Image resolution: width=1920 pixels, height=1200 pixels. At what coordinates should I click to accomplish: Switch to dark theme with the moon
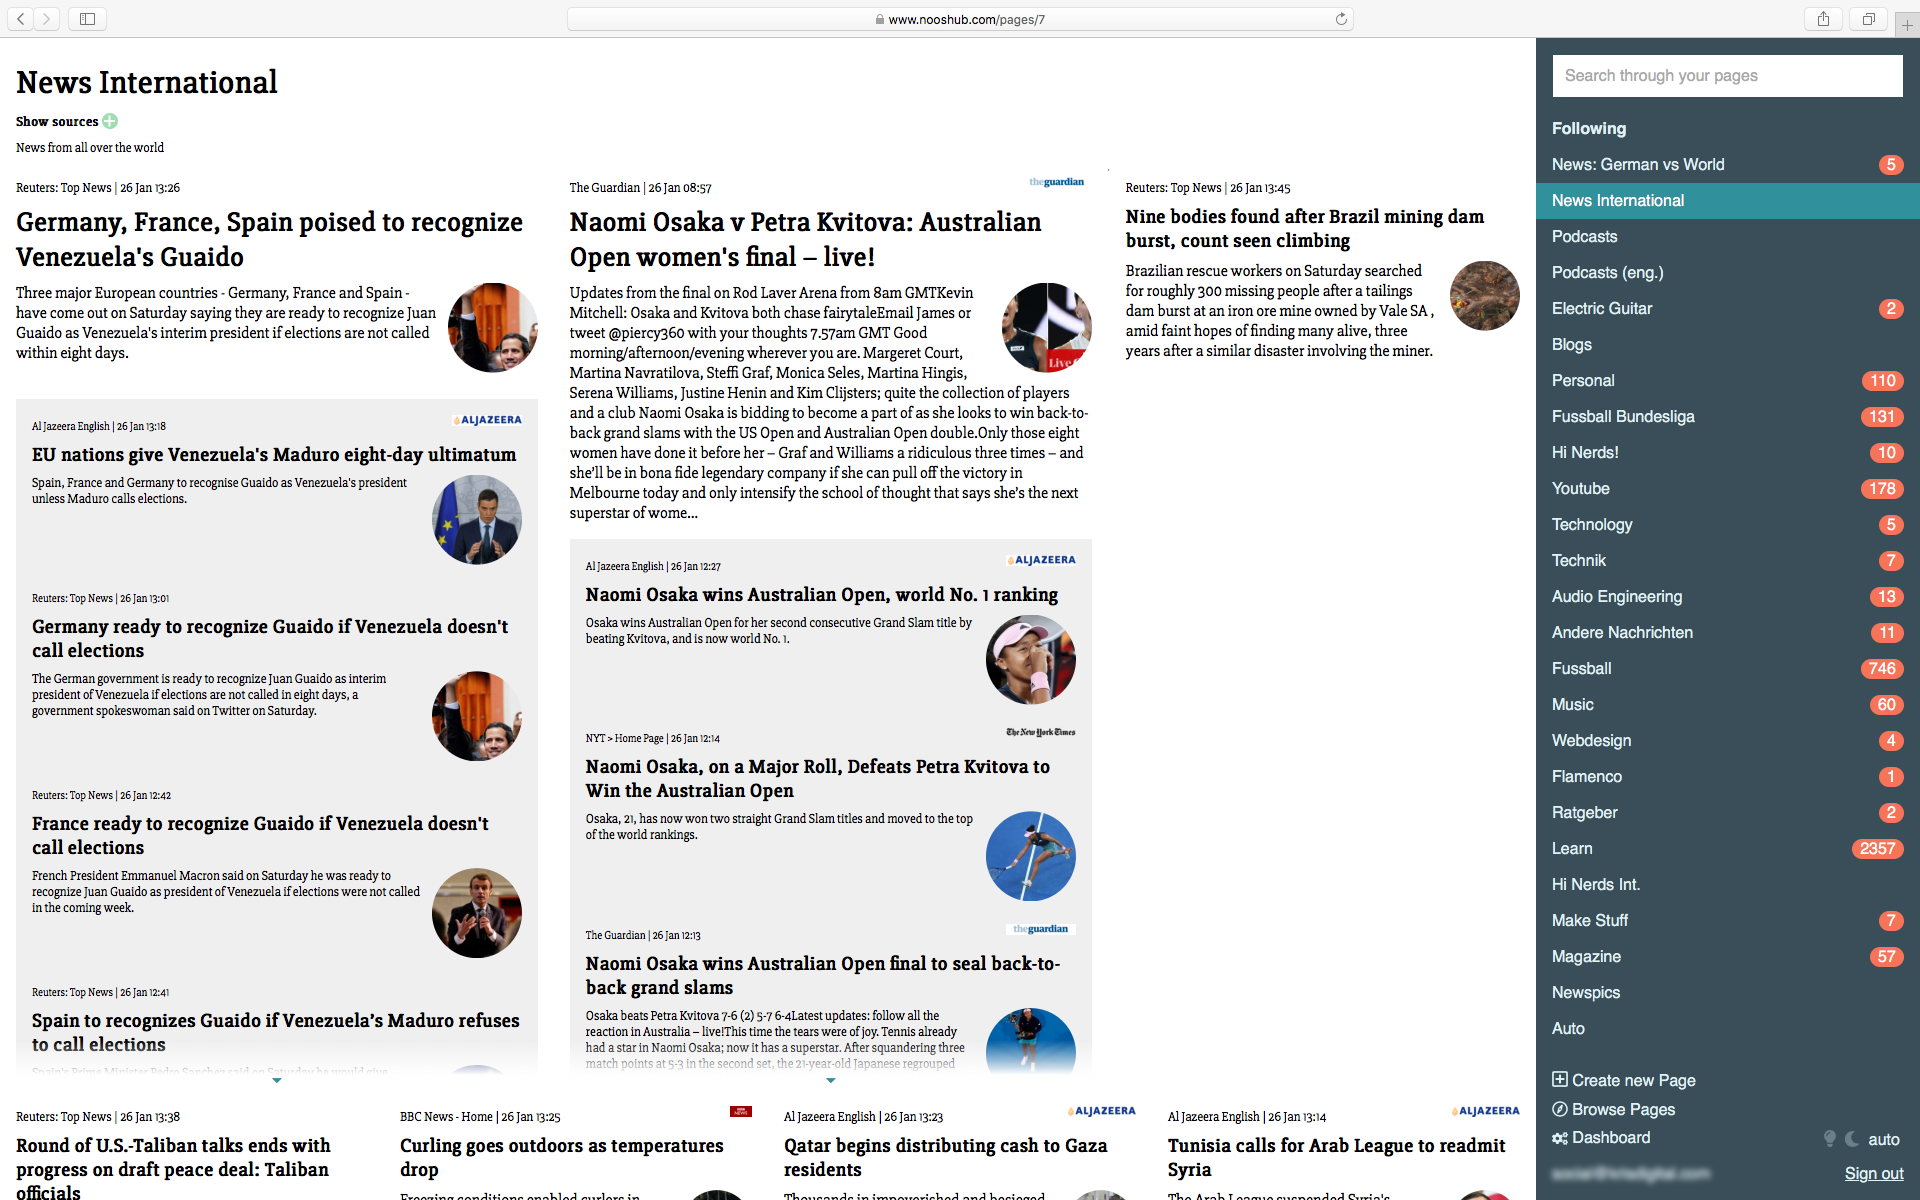coord(1852,1139)
